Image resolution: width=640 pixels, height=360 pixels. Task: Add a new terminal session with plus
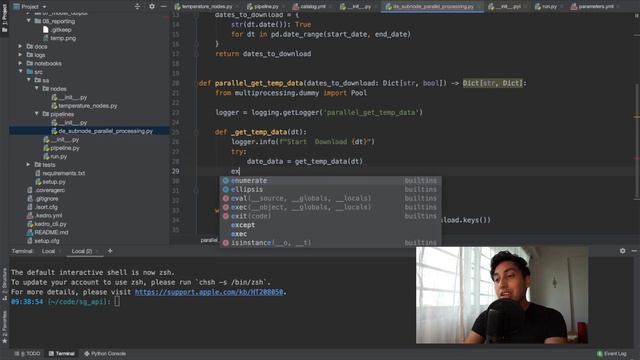[110, 251]
